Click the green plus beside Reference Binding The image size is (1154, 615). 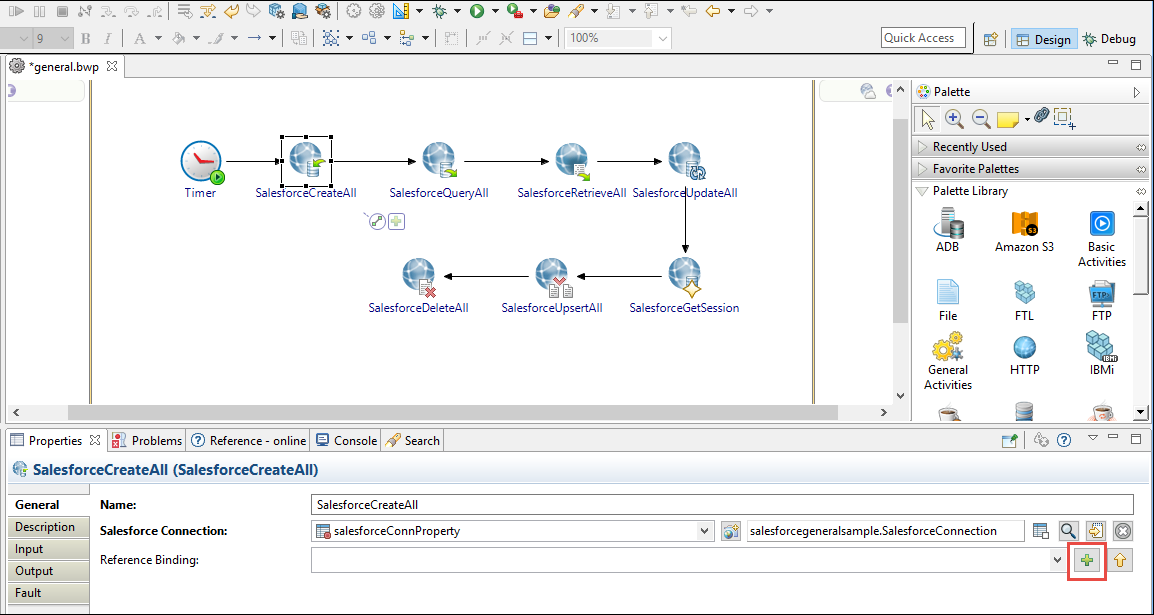[1087, 561]
